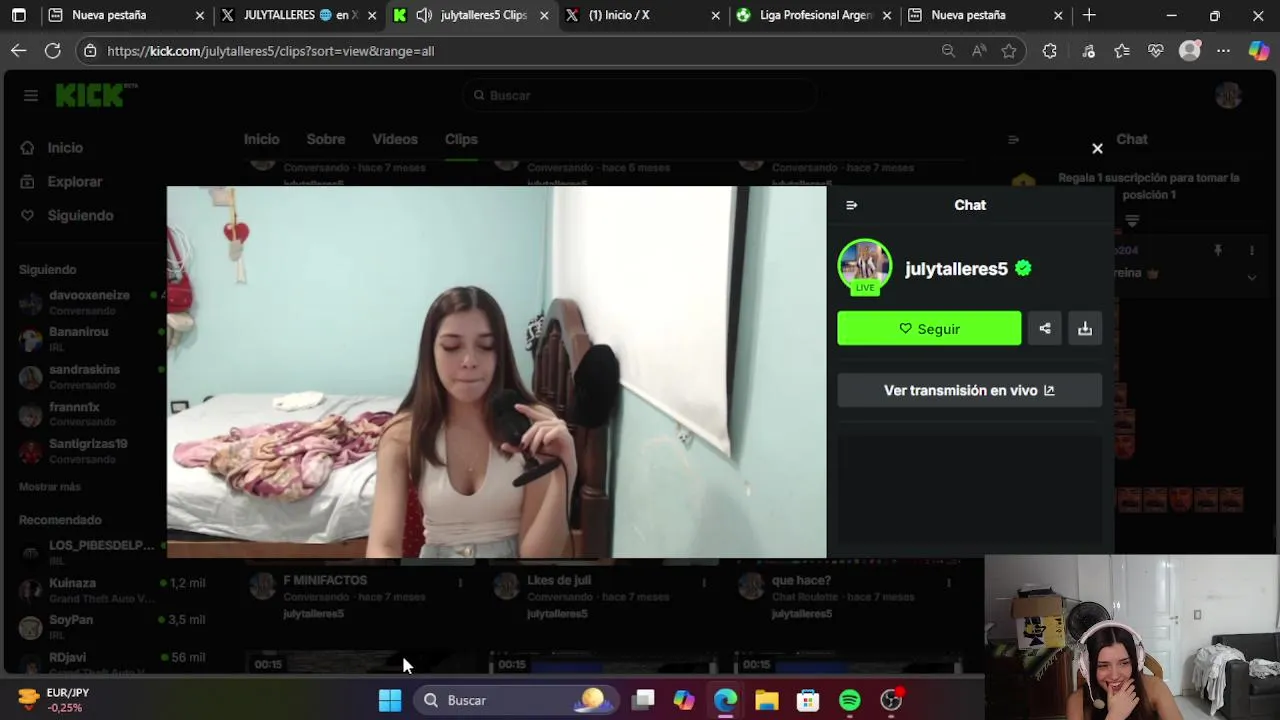Open recommended channel SoyPan
Image resolution: width=1280 pixels, height=720 pixels.
(110, 626)
